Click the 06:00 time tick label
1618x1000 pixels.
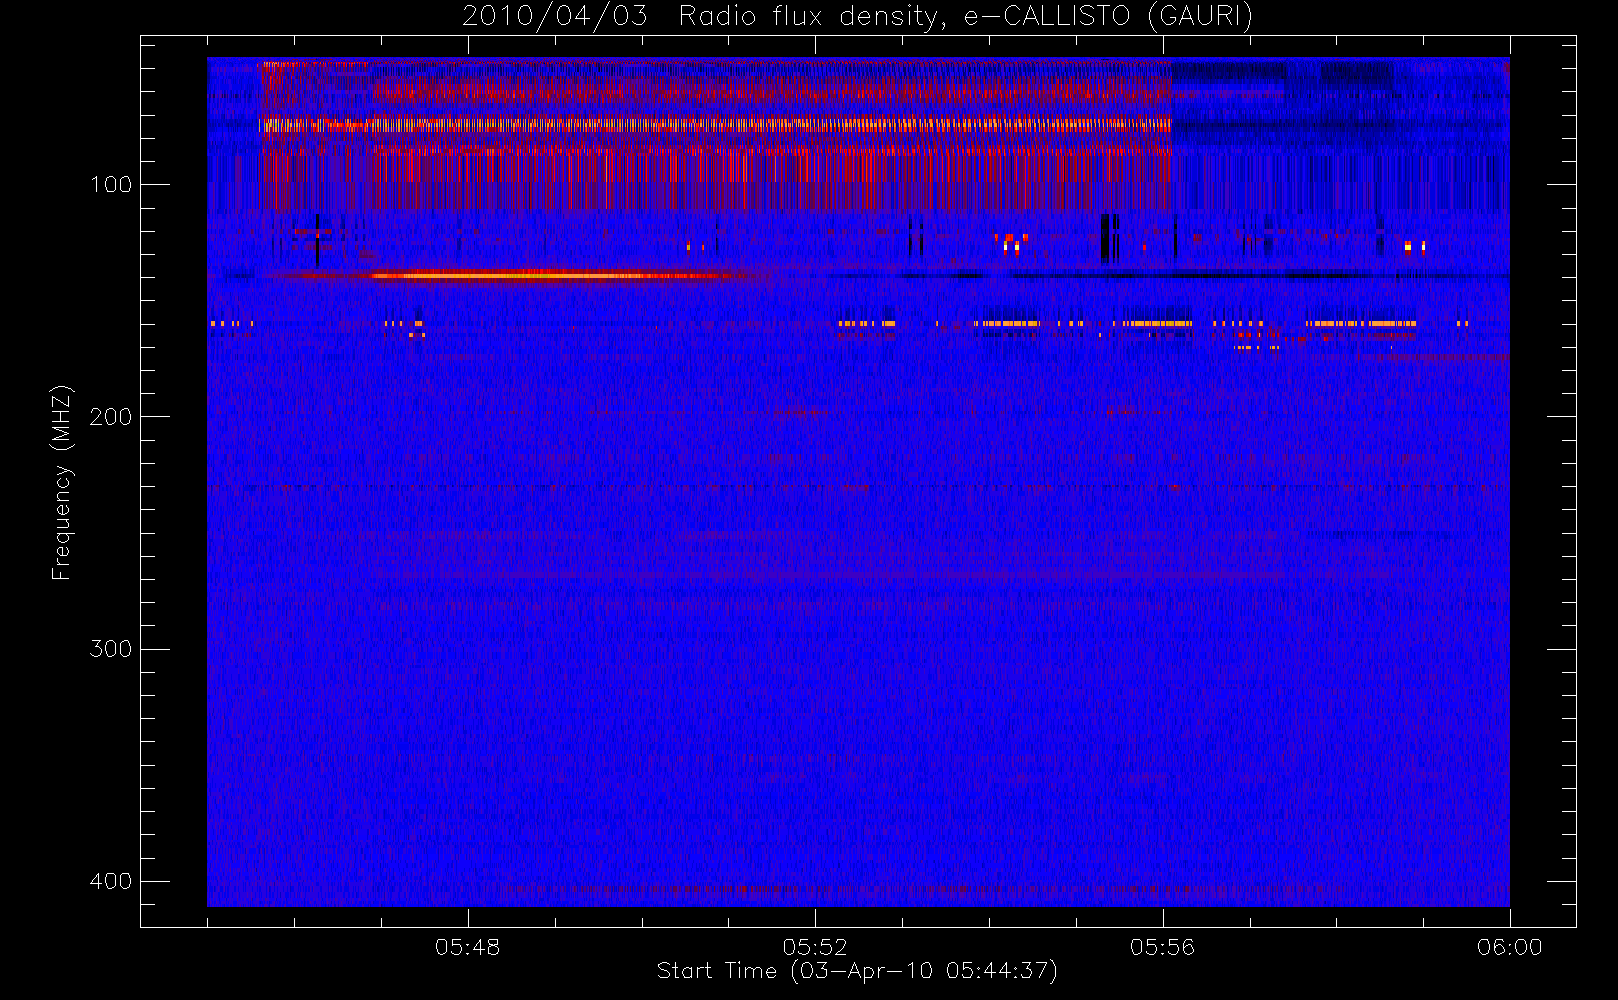[x=1510, y=947]
